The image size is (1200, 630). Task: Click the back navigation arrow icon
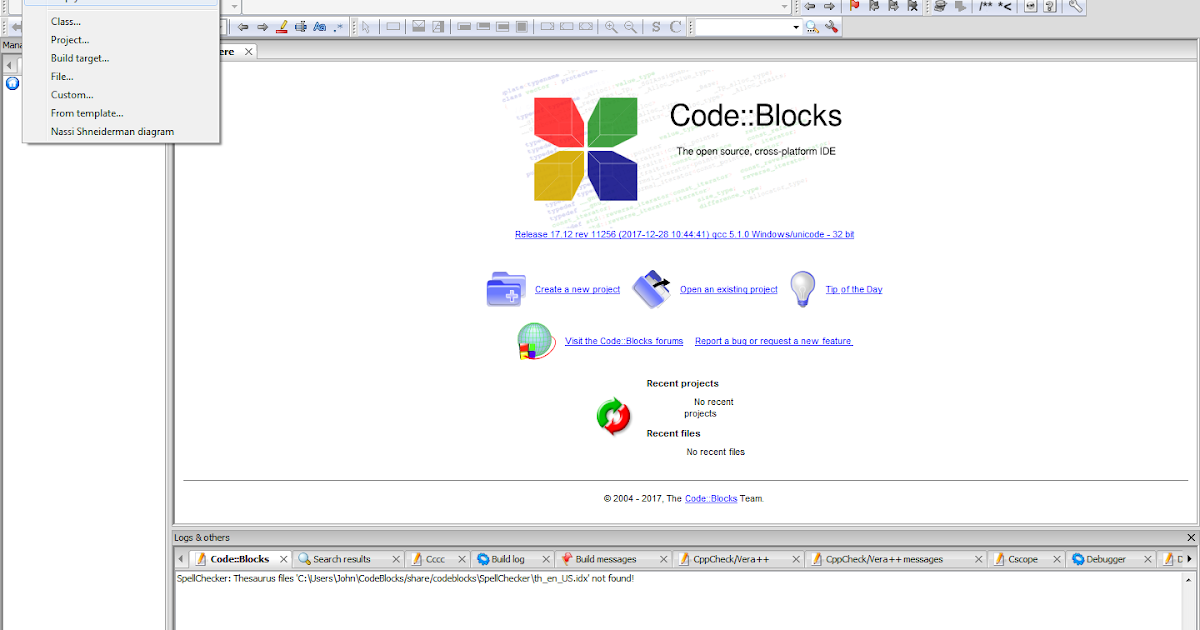[x=810, y=6]
